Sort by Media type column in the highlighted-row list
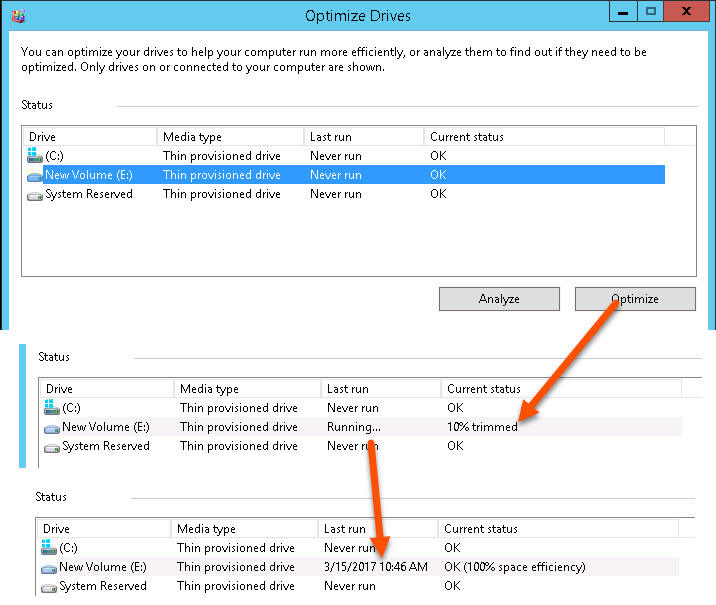 (231, 137)
